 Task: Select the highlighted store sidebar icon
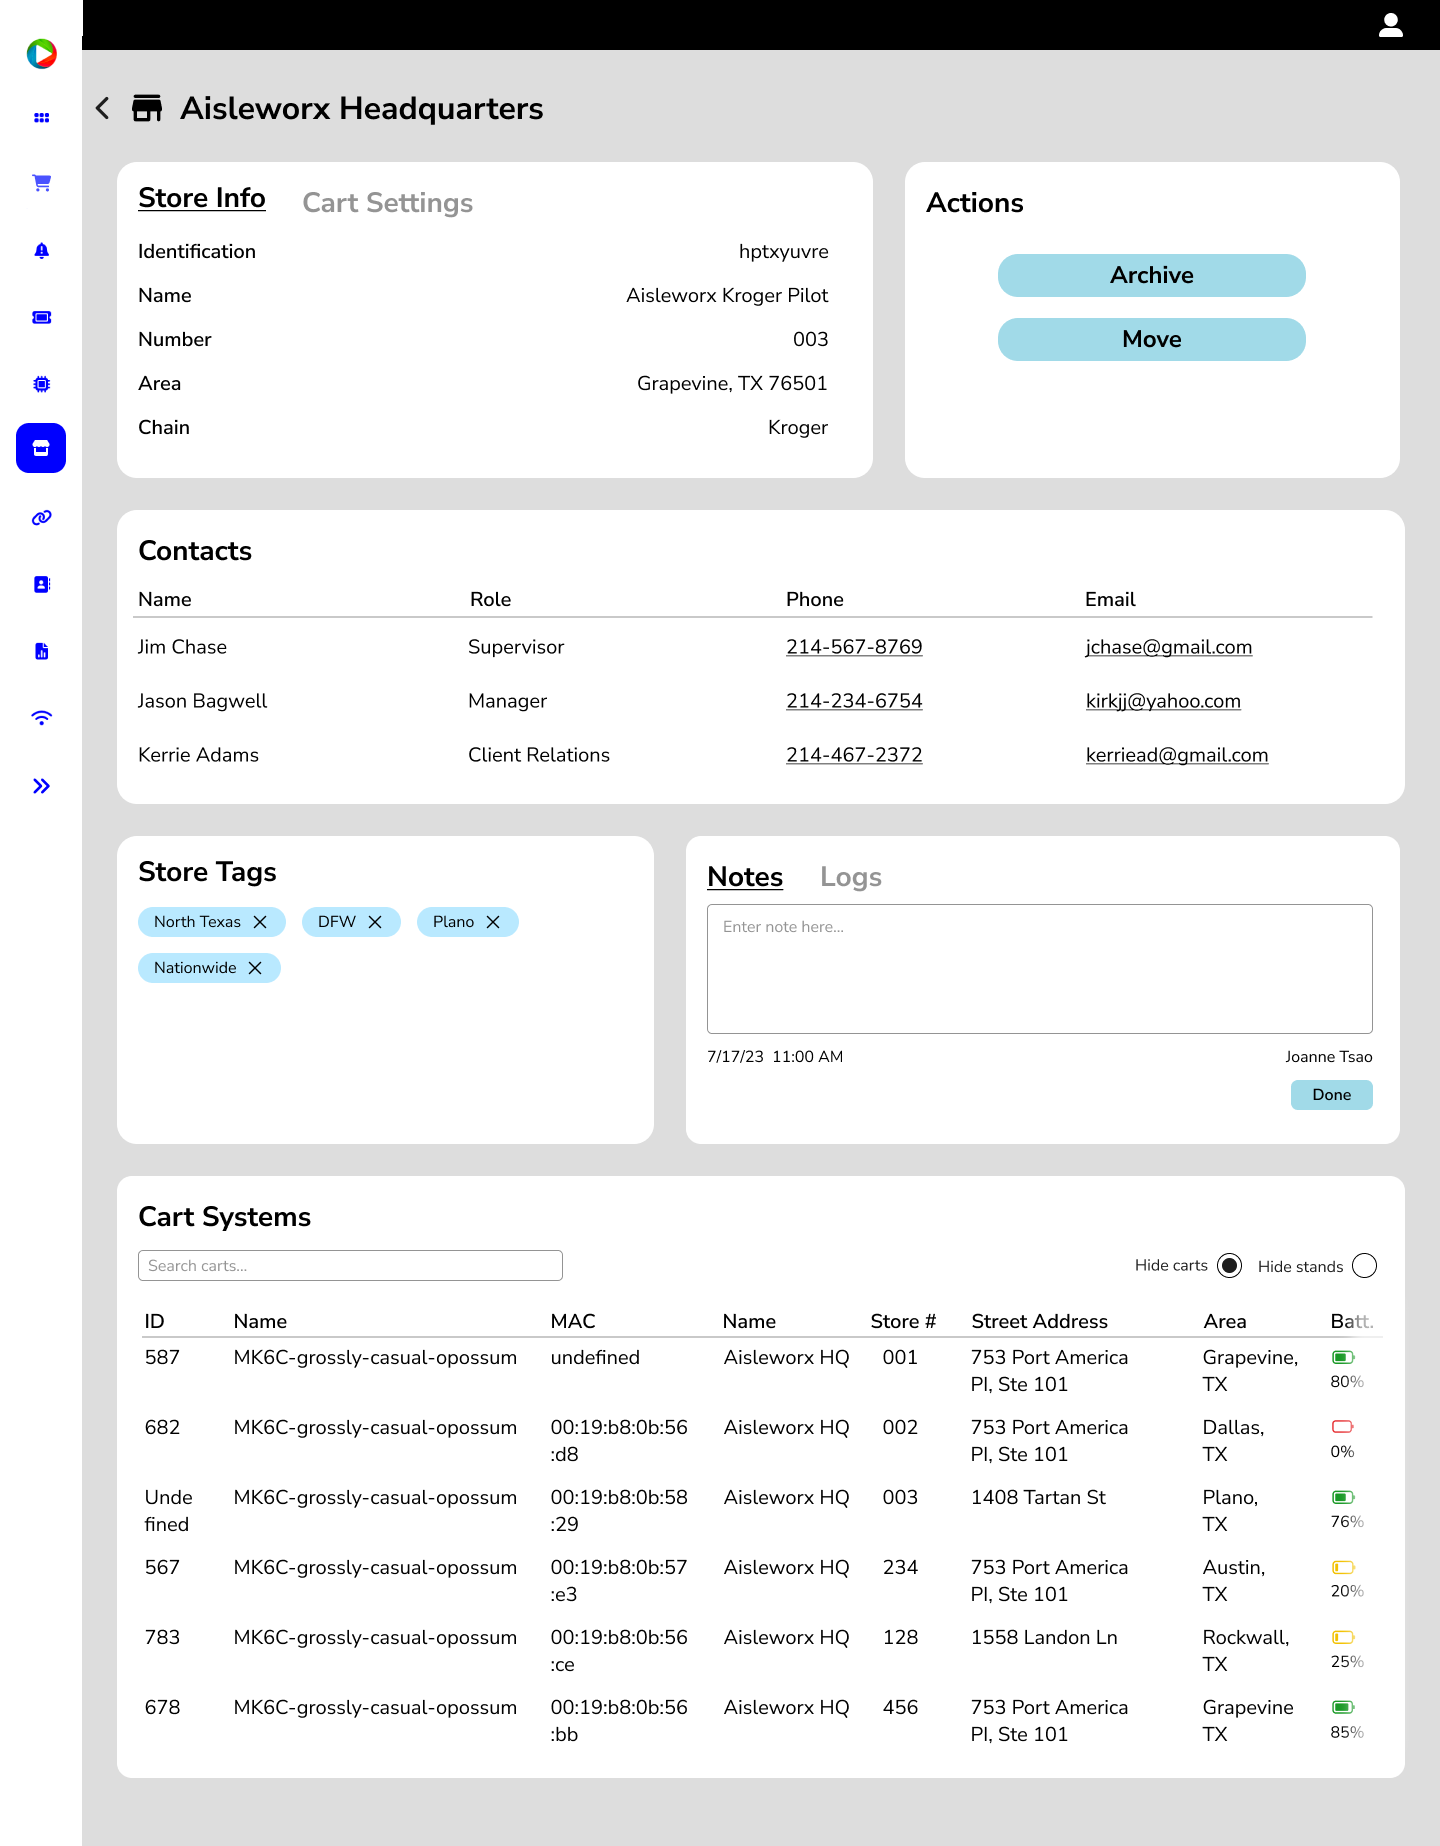coord(41,448)
